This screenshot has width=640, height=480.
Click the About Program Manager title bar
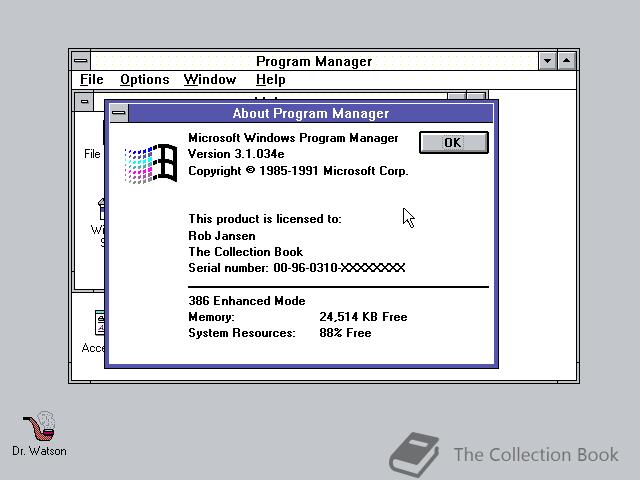pyautogui.click(x=311, y=113)
